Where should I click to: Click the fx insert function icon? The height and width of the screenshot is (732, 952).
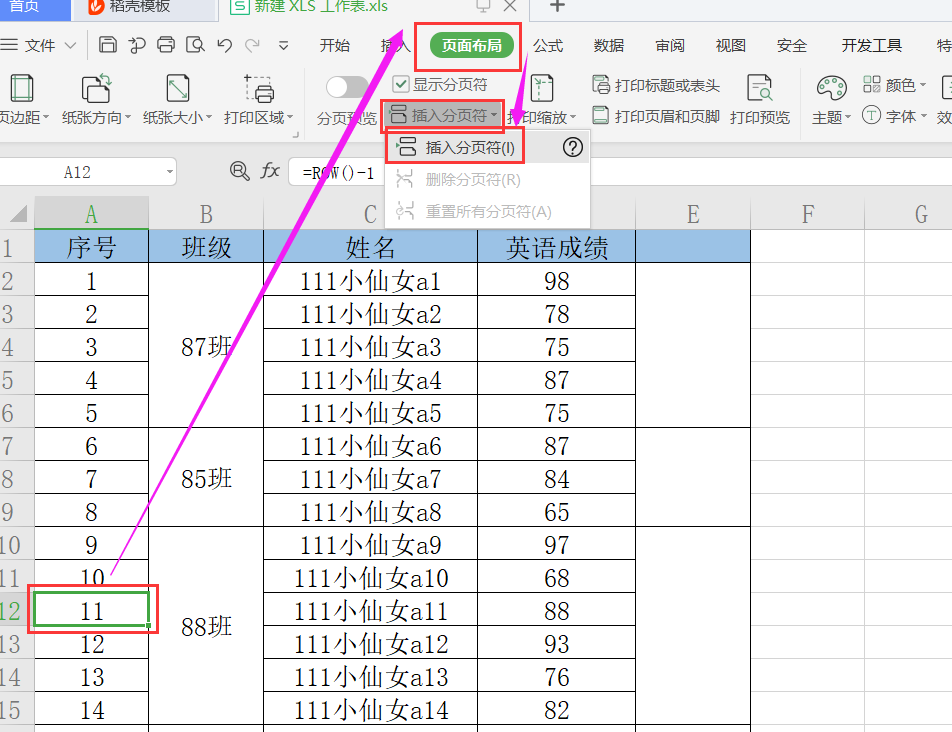[270, 172]
